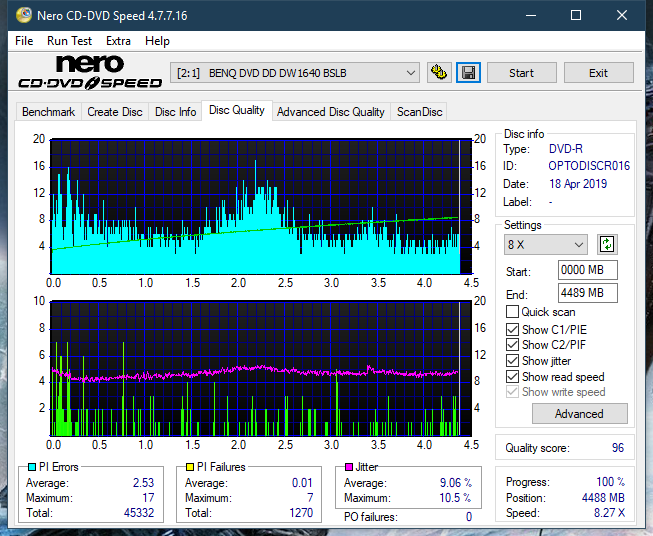This screenshot has width=653, height=536.
Task: Click the PI Failures Total 1270 value
Action: (301, 512)
